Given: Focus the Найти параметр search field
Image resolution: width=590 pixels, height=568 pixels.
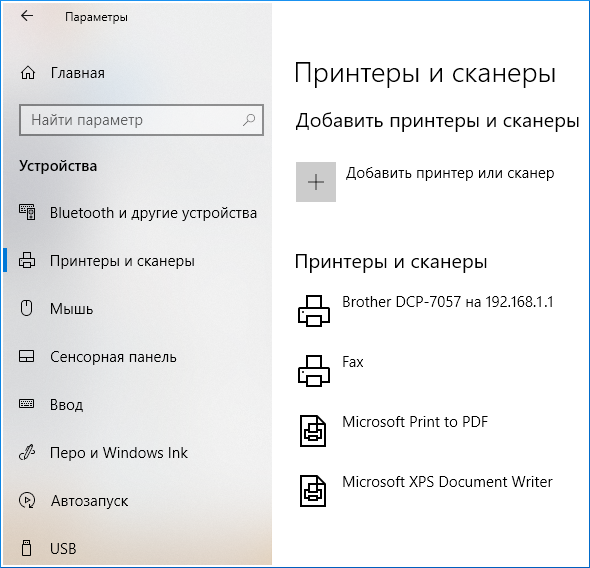Looking at the screenshot, I should (x=141, y=120).
